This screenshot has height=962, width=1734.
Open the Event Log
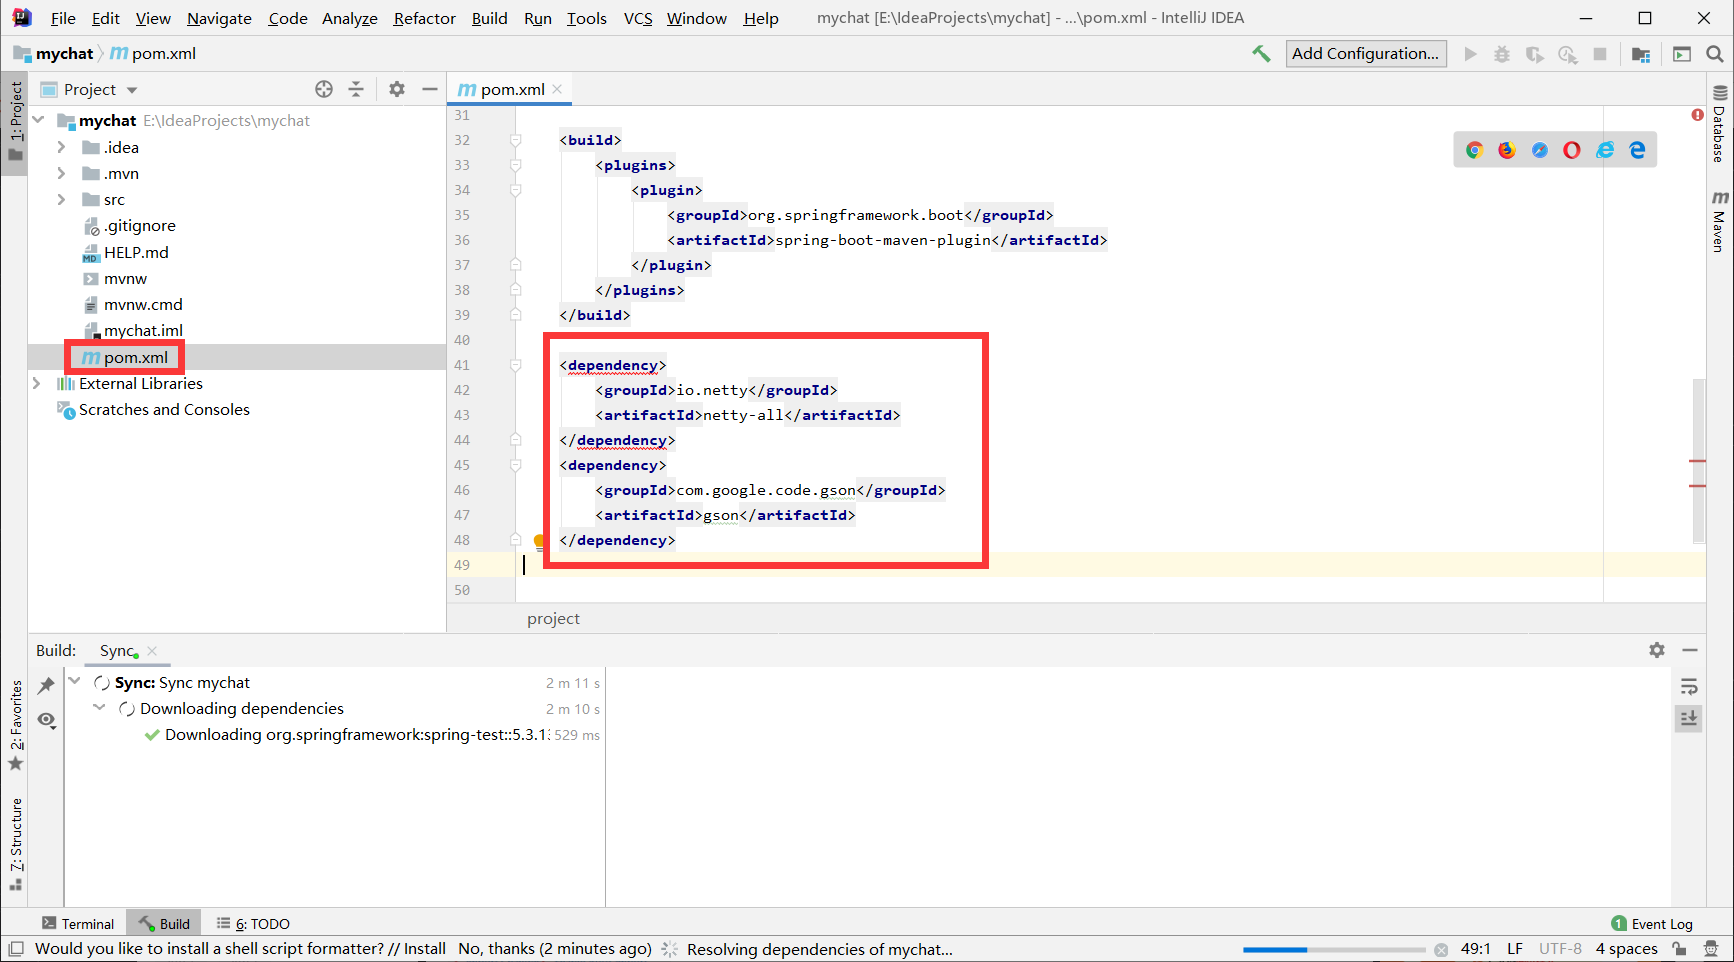click(1652, 924)
